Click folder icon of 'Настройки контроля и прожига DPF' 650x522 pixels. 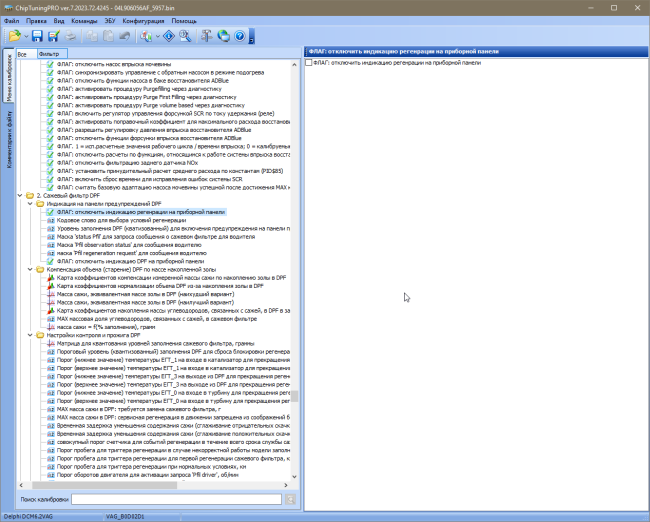[40, 335]
